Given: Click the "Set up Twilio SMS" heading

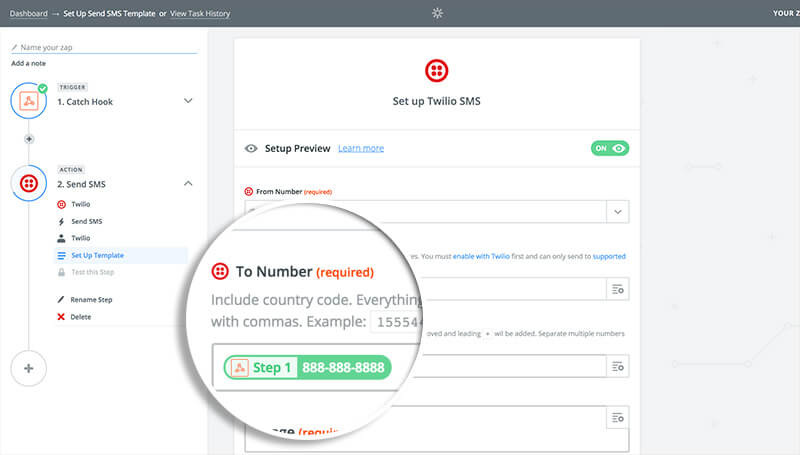Looking at the screenshot, I should [x=436, y=101].
